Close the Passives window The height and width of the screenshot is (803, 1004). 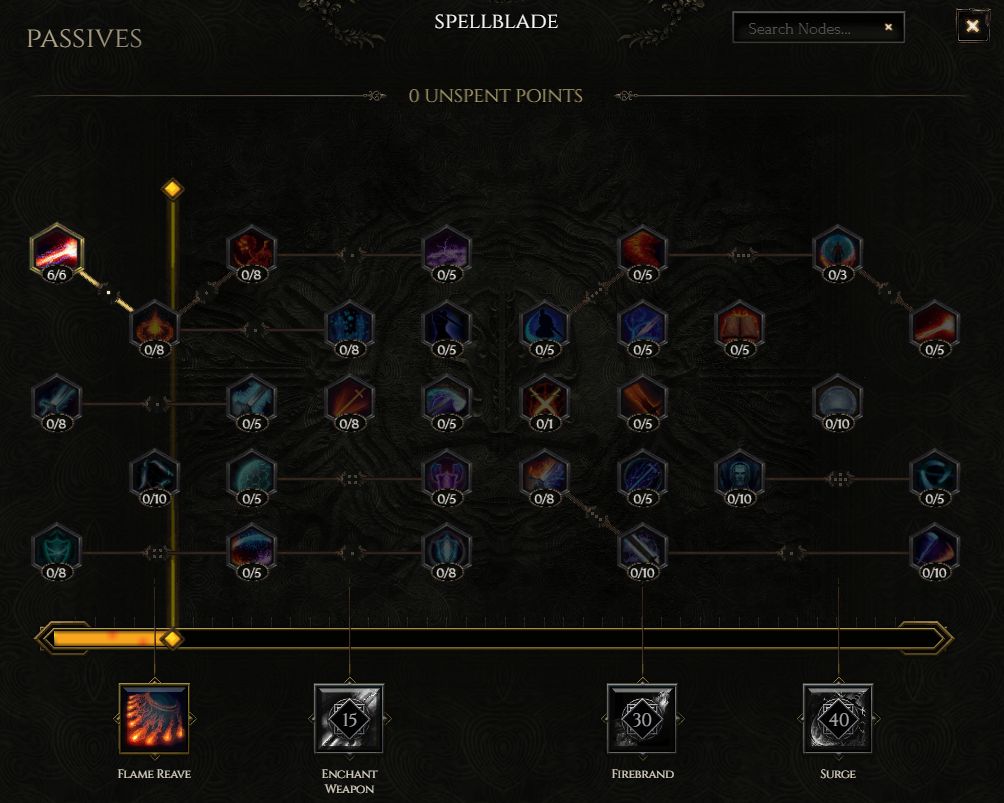[972, 26]
